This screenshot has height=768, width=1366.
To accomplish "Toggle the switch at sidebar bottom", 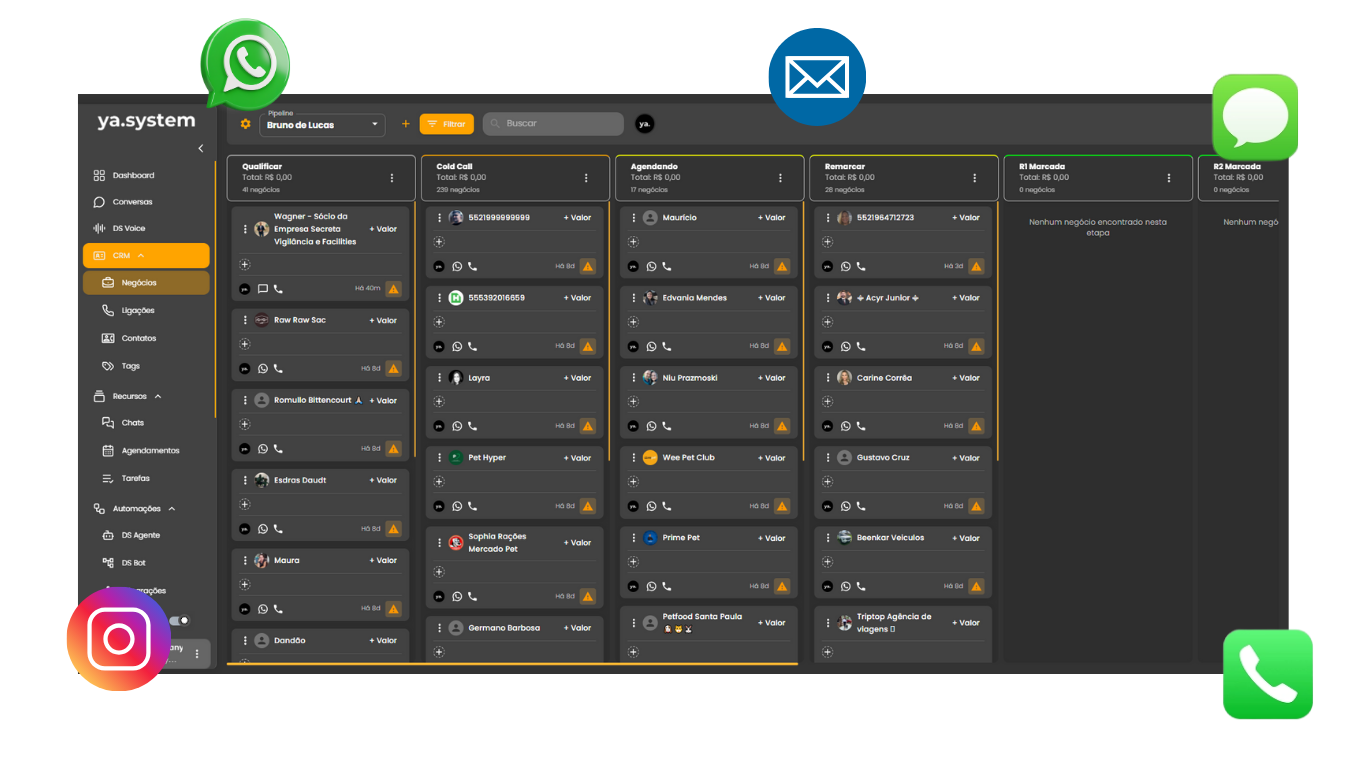I will [x=180, y=621].
